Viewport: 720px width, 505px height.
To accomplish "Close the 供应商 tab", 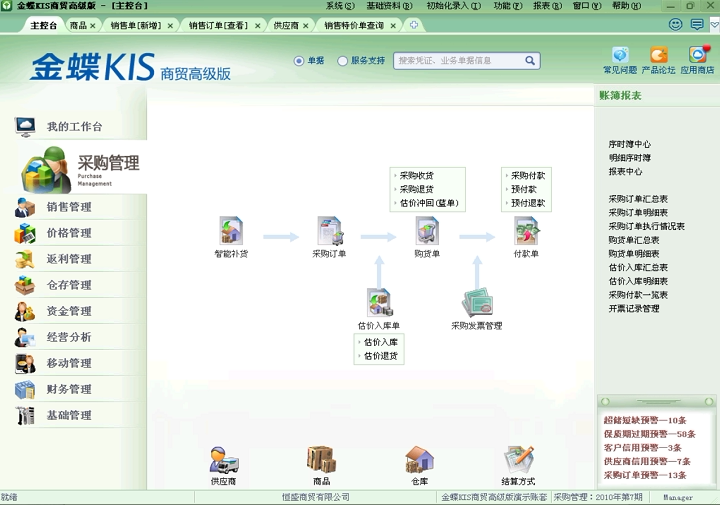I will pyautogui.click(x=306, y=26).
